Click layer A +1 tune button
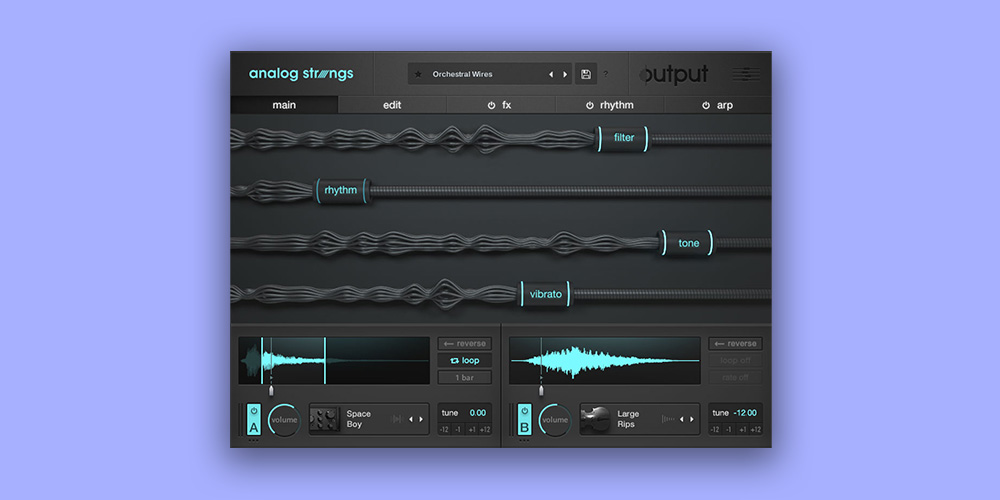1000x500 pixels. 472,430
